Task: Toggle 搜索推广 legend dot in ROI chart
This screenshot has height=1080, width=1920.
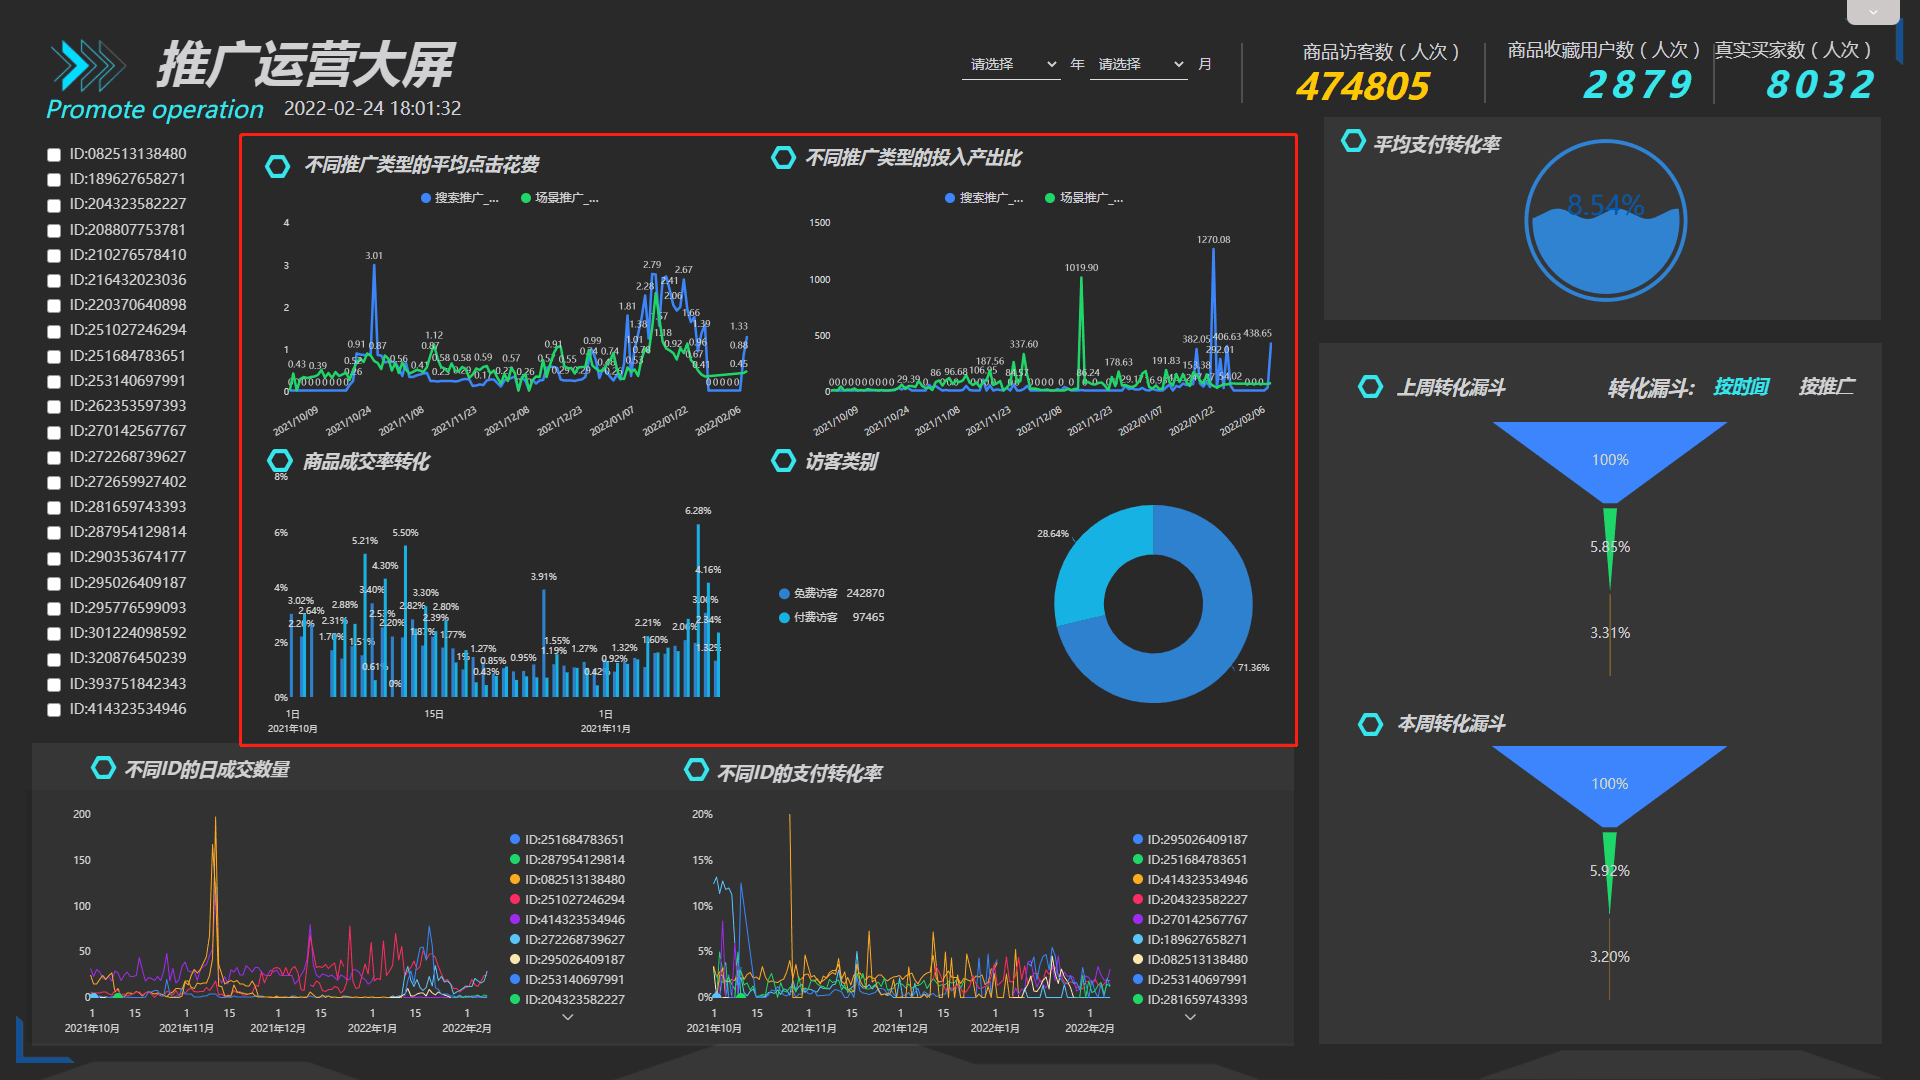Action: click(x=950, y=198)
